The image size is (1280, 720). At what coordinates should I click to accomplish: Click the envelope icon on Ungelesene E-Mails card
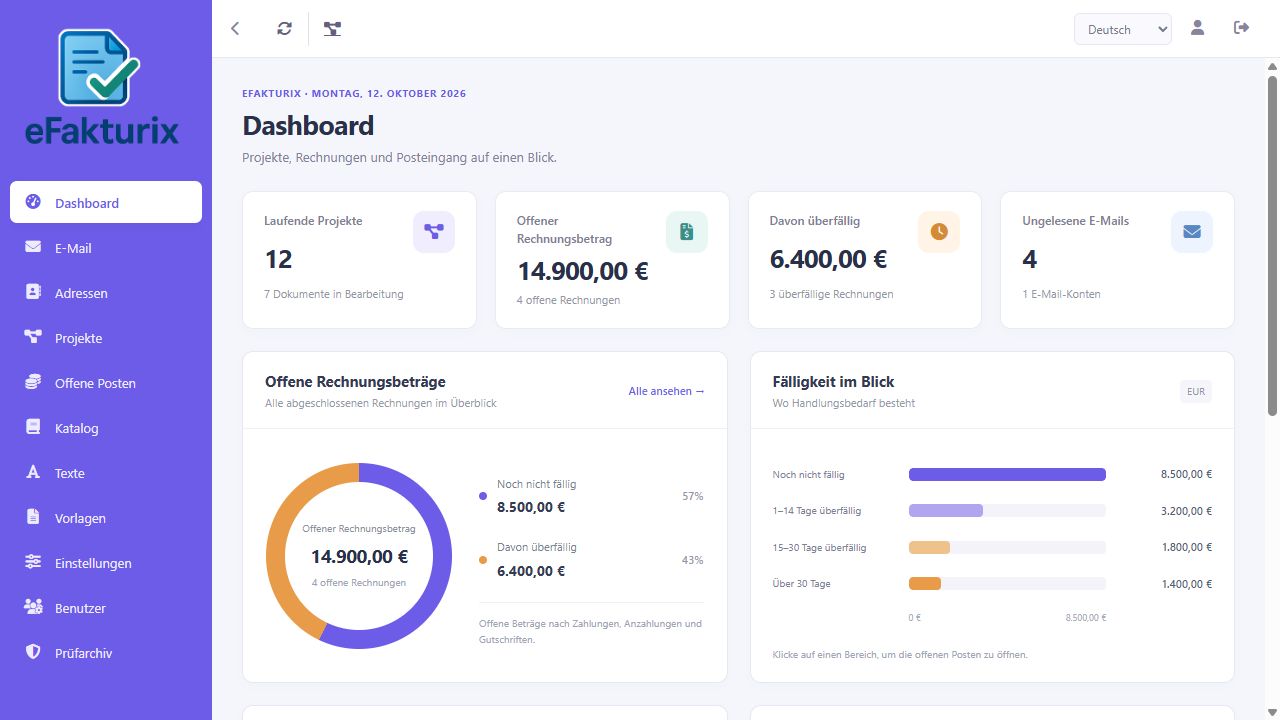[x=1192, y=232]
